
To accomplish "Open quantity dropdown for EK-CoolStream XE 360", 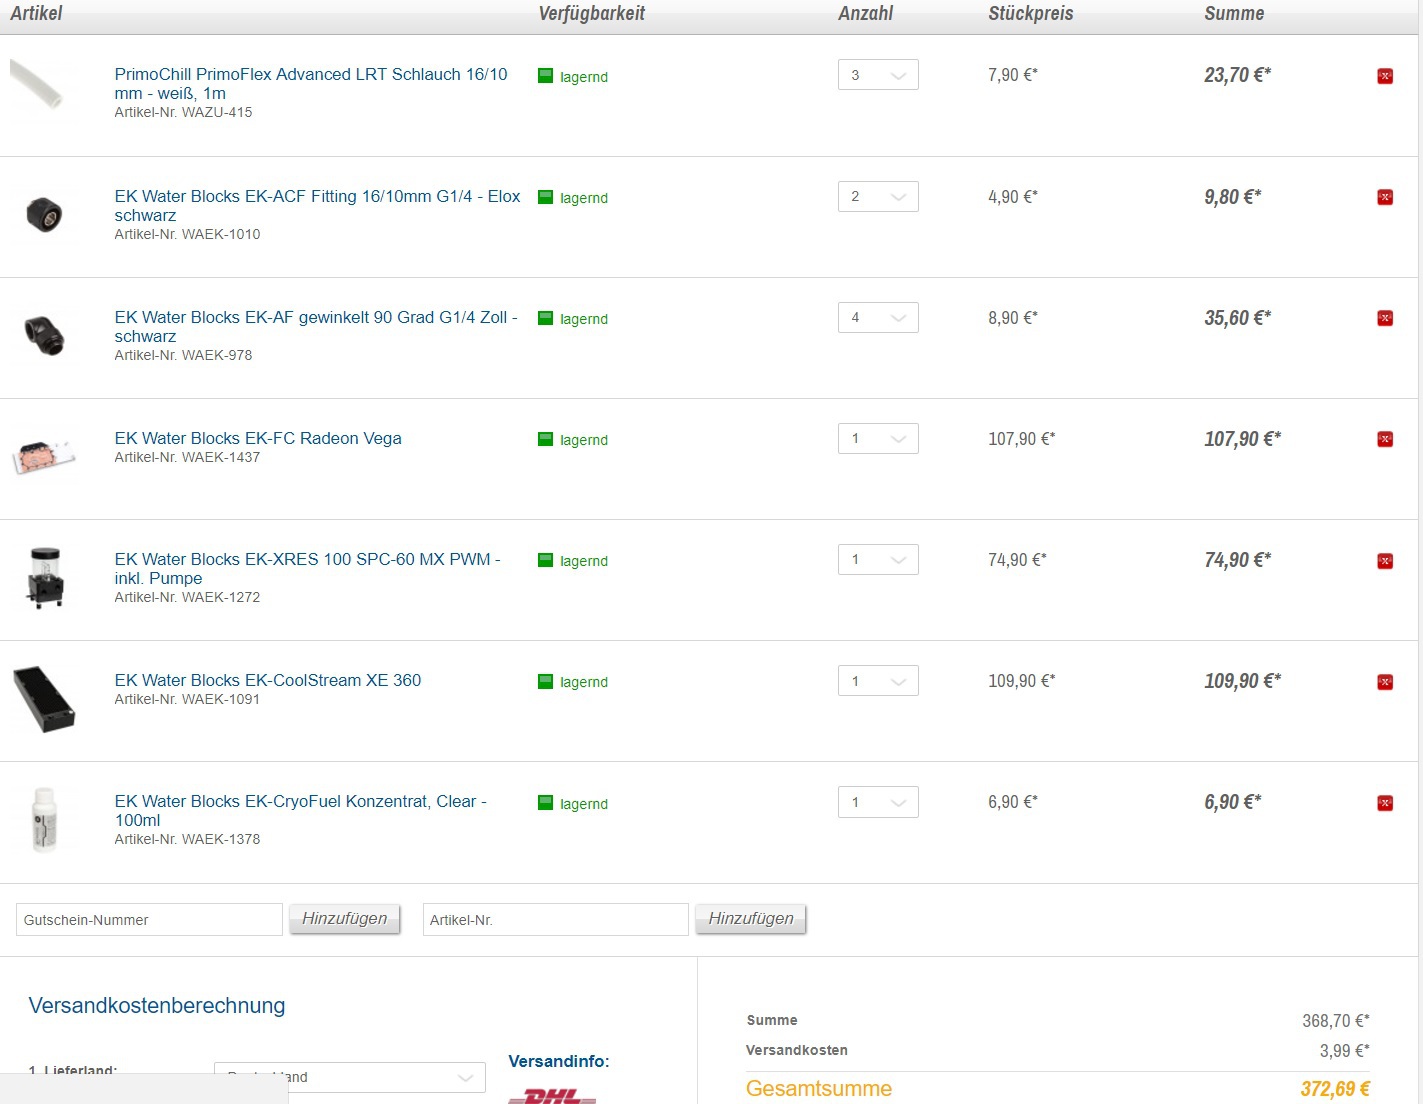I will (x=878, y=681).
